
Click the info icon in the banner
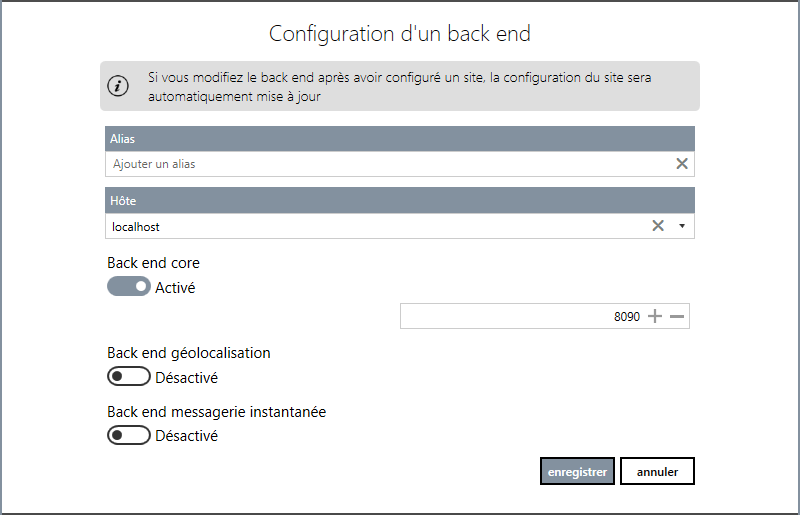click(118, 85)
